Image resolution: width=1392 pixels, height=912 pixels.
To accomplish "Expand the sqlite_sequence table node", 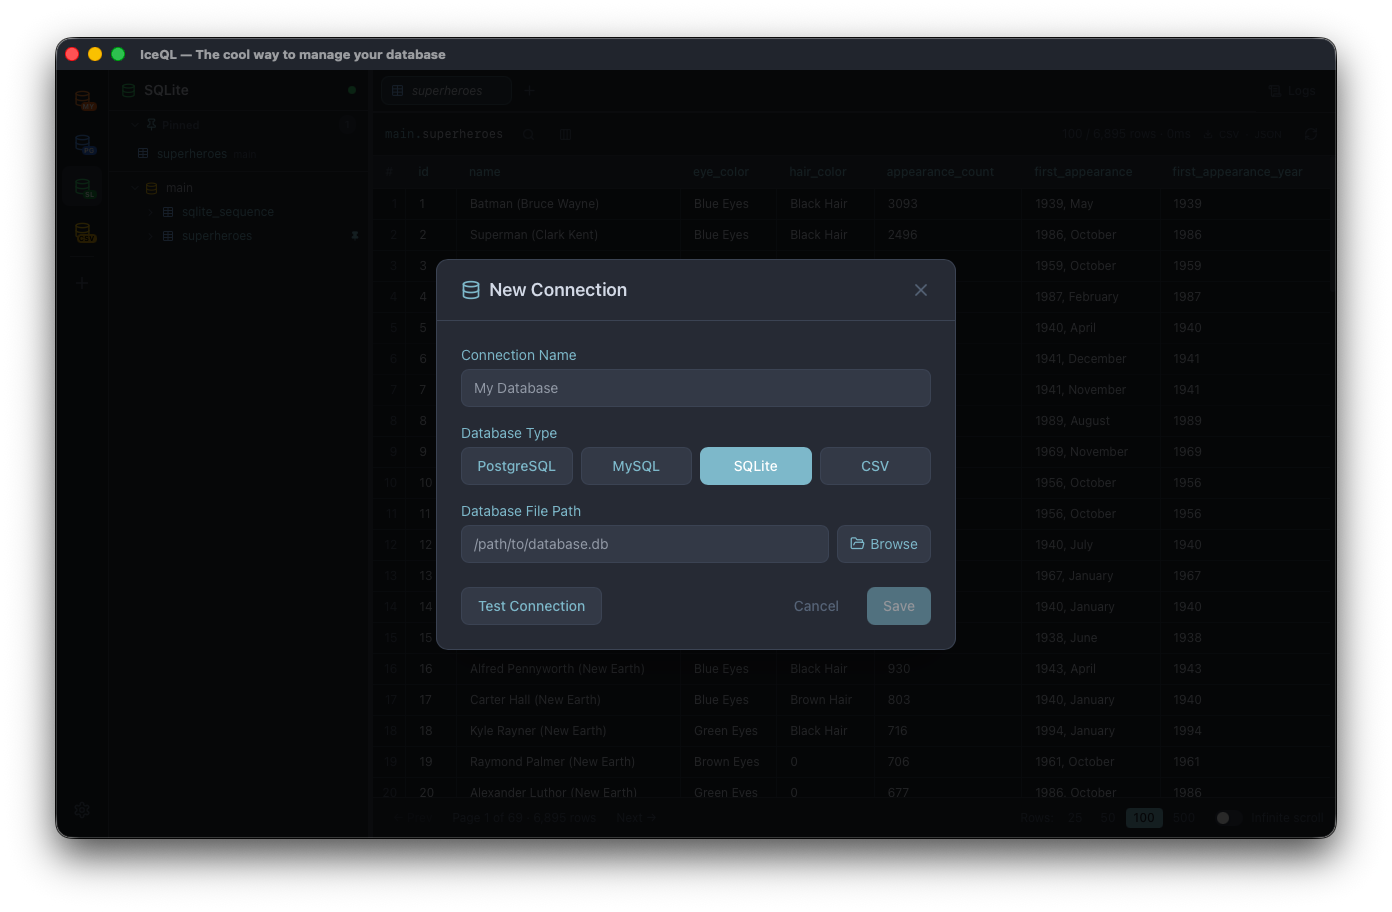I will coord(151,212).
